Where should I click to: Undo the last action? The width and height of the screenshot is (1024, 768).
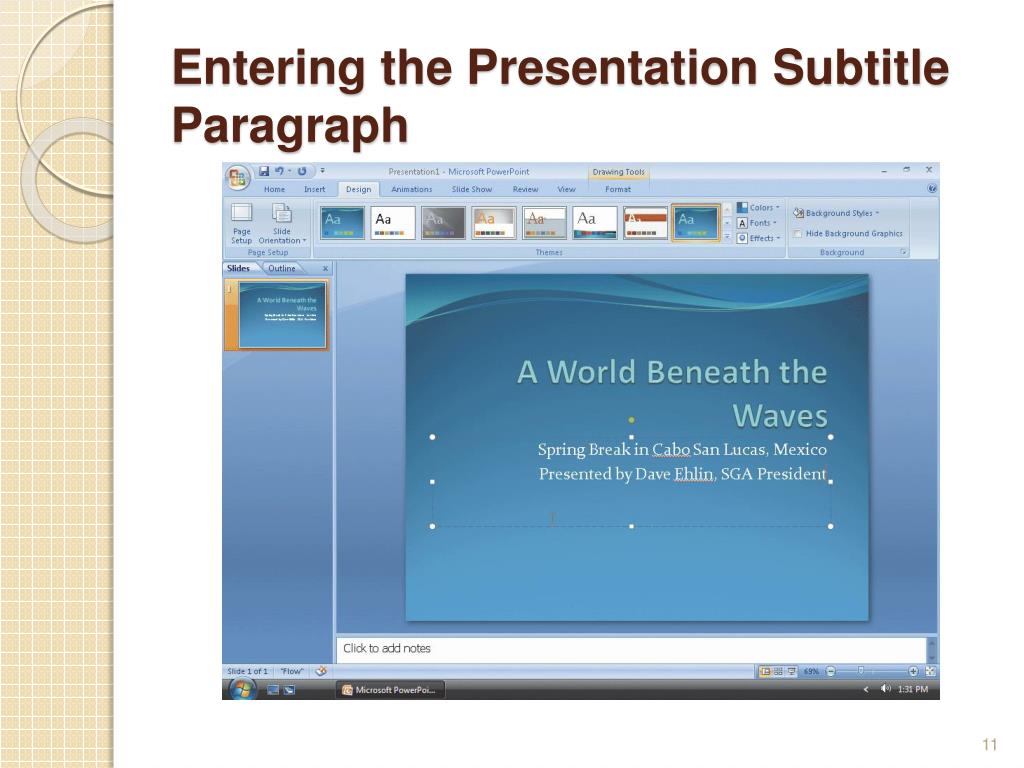click(280, 171)
